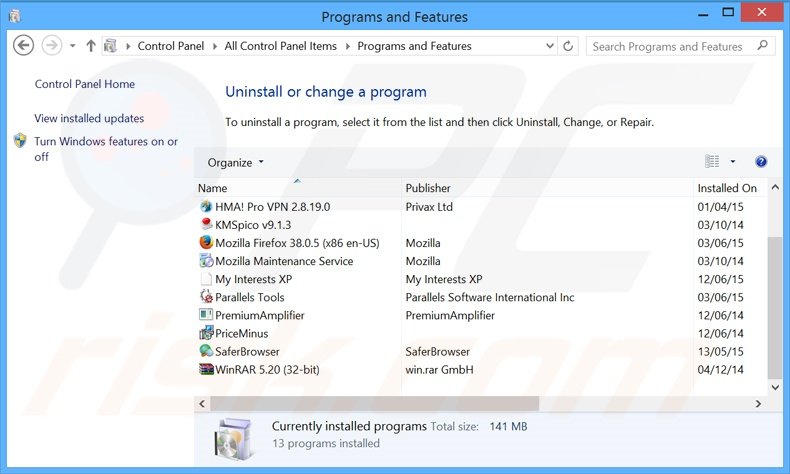Click the search magnifier icon
Viewport: 790px width, 474px height.
(x=763, y=46)
